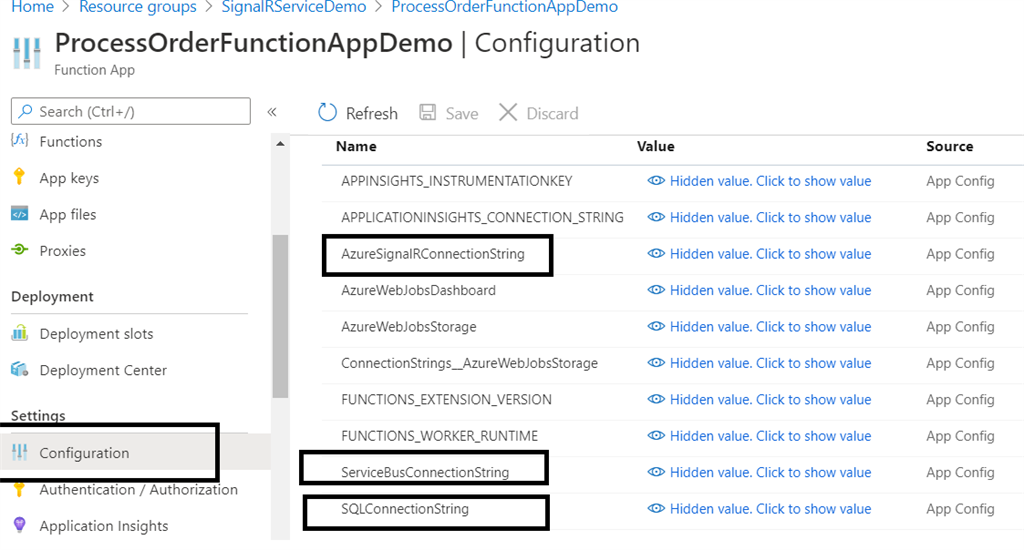Select ServiceBusConnectionString setting name
This screenshot has height=550, width=1024.
[424, 472]
